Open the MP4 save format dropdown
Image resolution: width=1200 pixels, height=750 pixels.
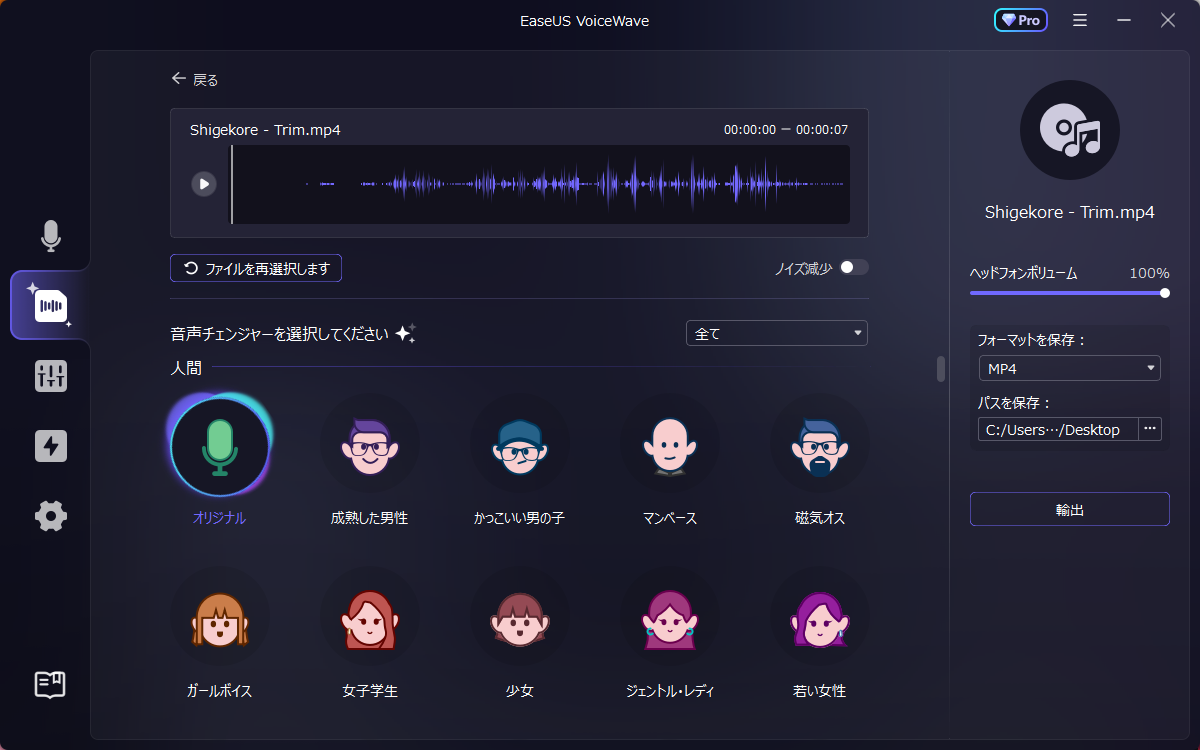click(x=1069, y=368)
